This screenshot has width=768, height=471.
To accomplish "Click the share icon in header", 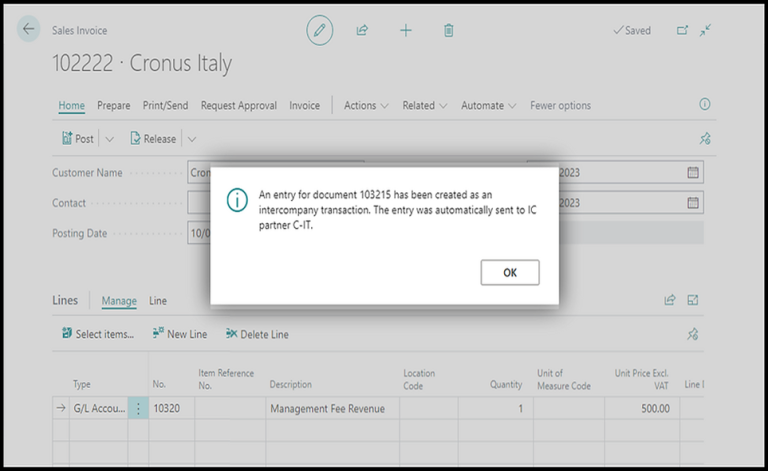I will pyautogui.click(x=362, y=30).
